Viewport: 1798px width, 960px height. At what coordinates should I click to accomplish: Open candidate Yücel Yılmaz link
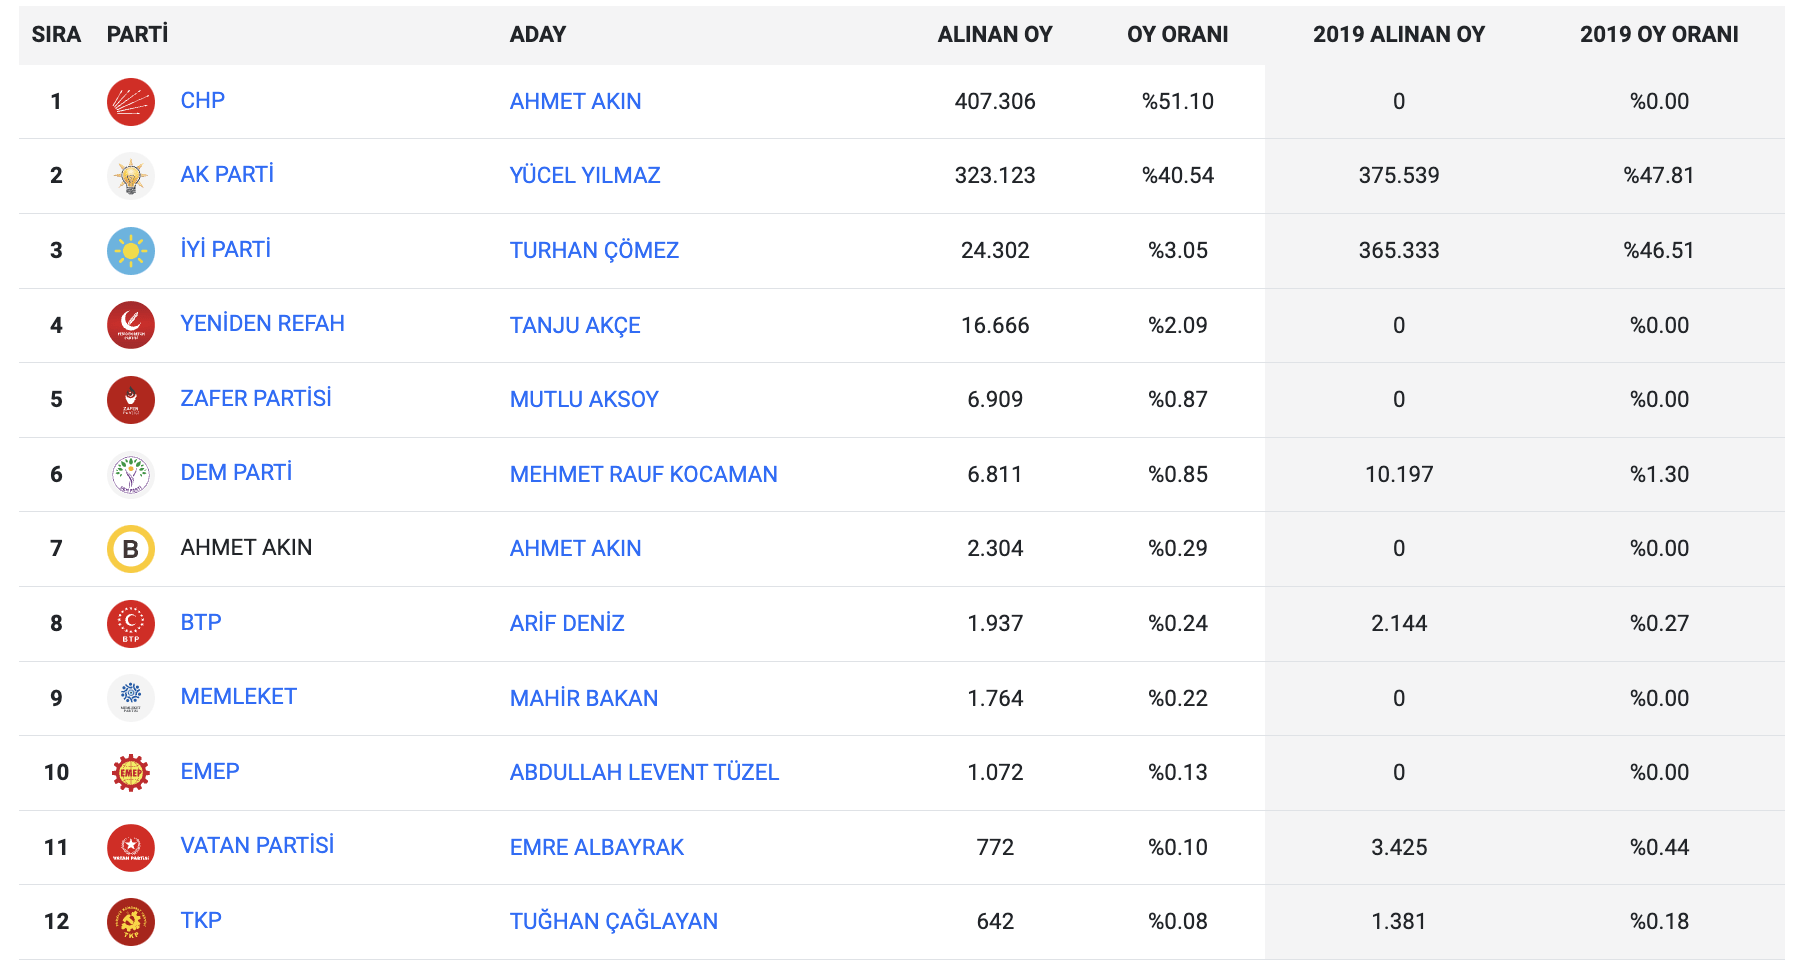pos(585,176)
